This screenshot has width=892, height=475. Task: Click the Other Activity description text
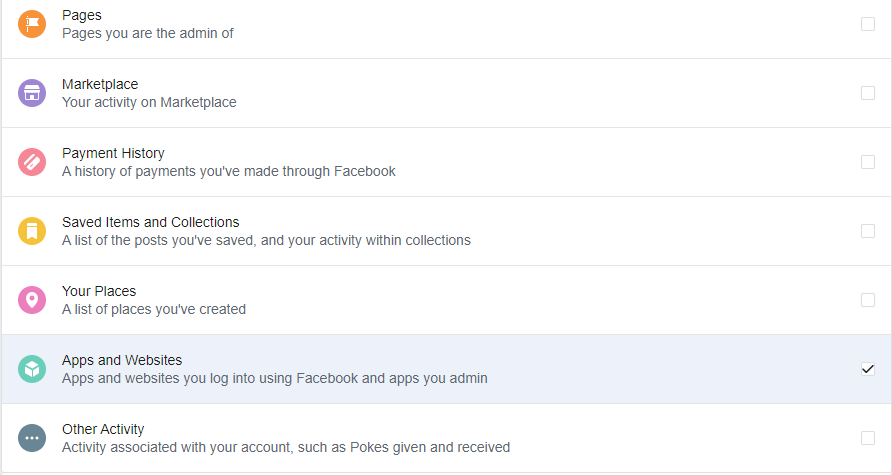click(x=286, y=447)
